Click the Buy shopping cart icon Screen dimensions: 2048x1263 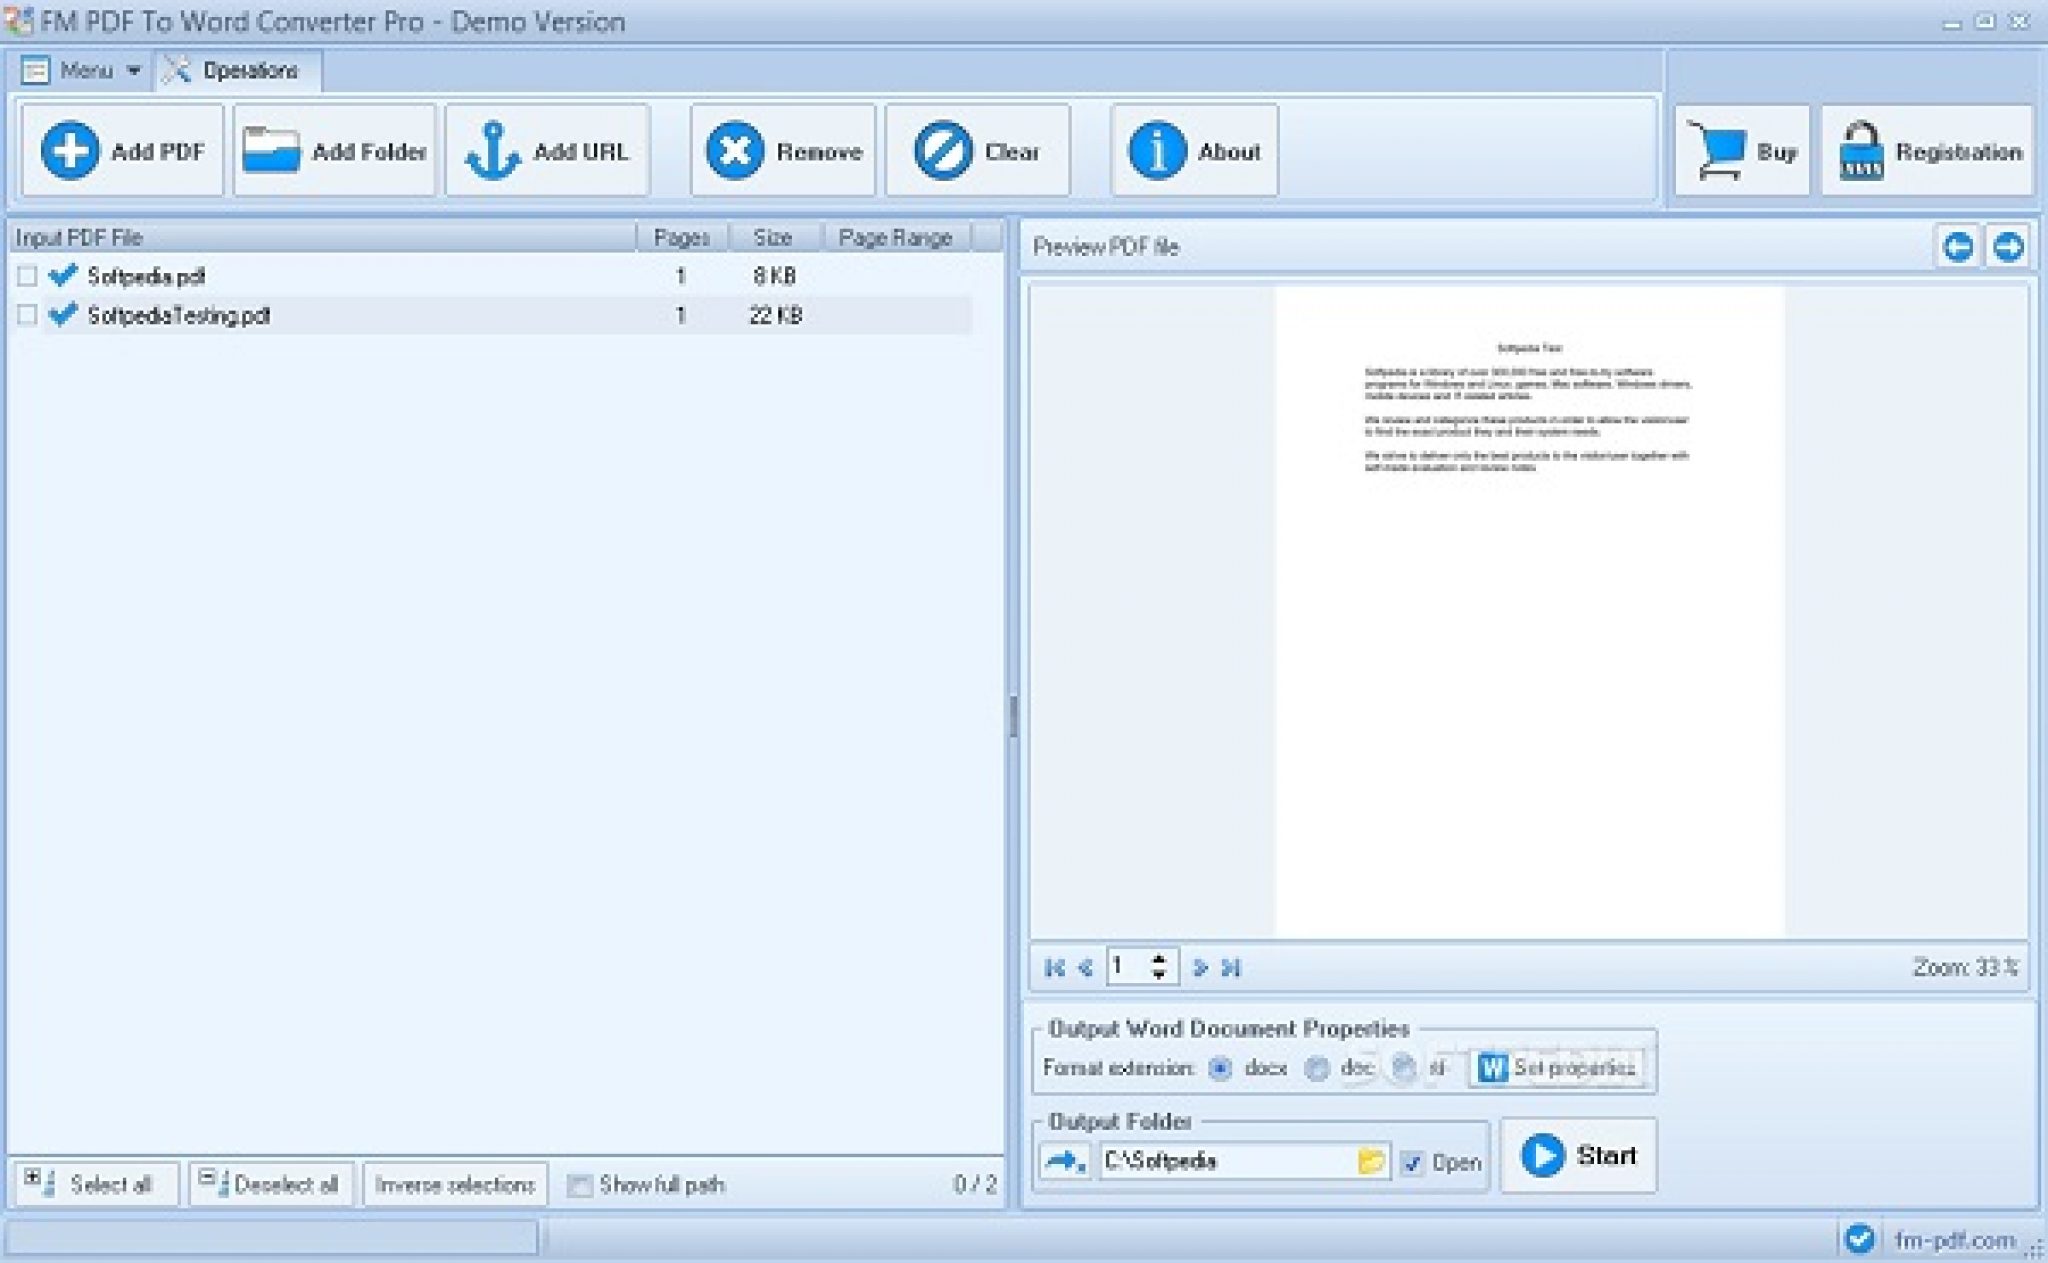(1716, 151)
